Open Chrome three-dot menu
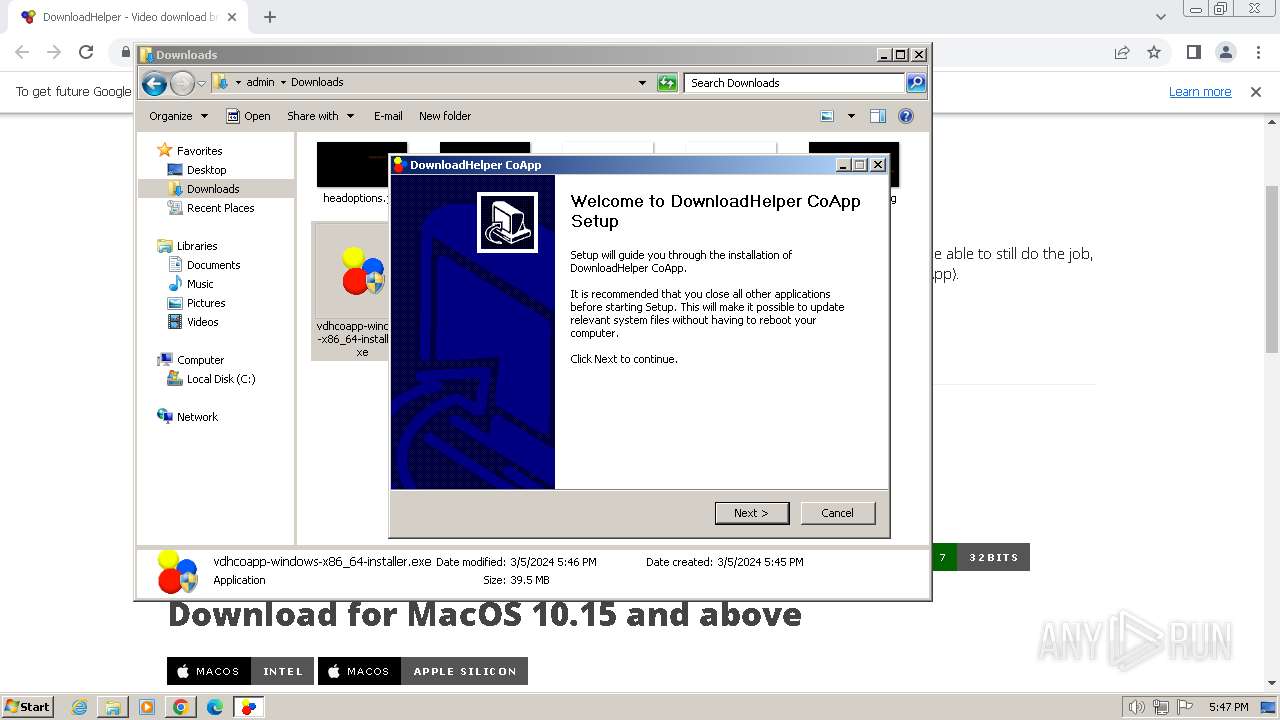The height and width of the screenshot is (720, 1280). 1257,52
